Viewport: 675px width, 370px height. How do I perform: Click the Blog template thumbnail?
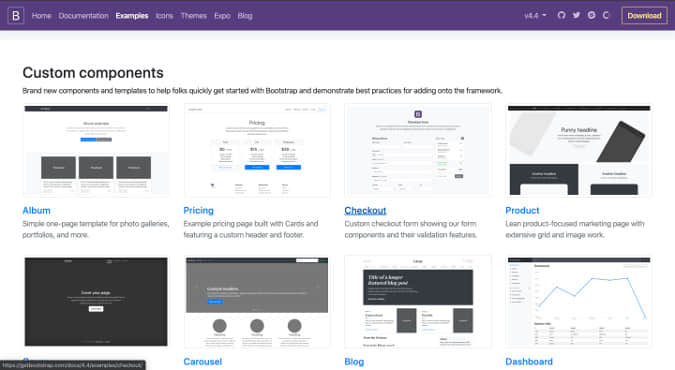coord(418,302)
